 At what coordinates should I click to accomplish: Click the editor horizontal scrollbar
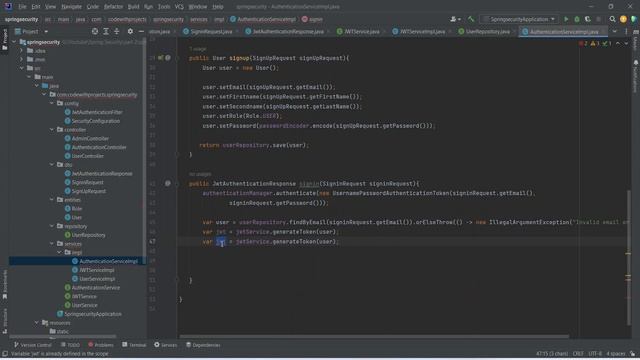click(374, 337)
